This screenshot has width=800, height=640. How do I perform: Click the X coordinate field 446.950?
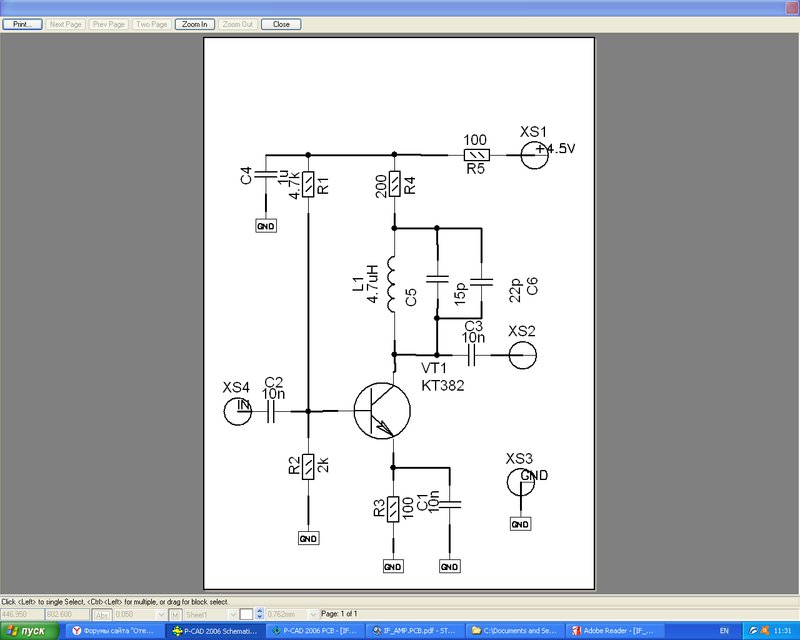tap(22, 614)
